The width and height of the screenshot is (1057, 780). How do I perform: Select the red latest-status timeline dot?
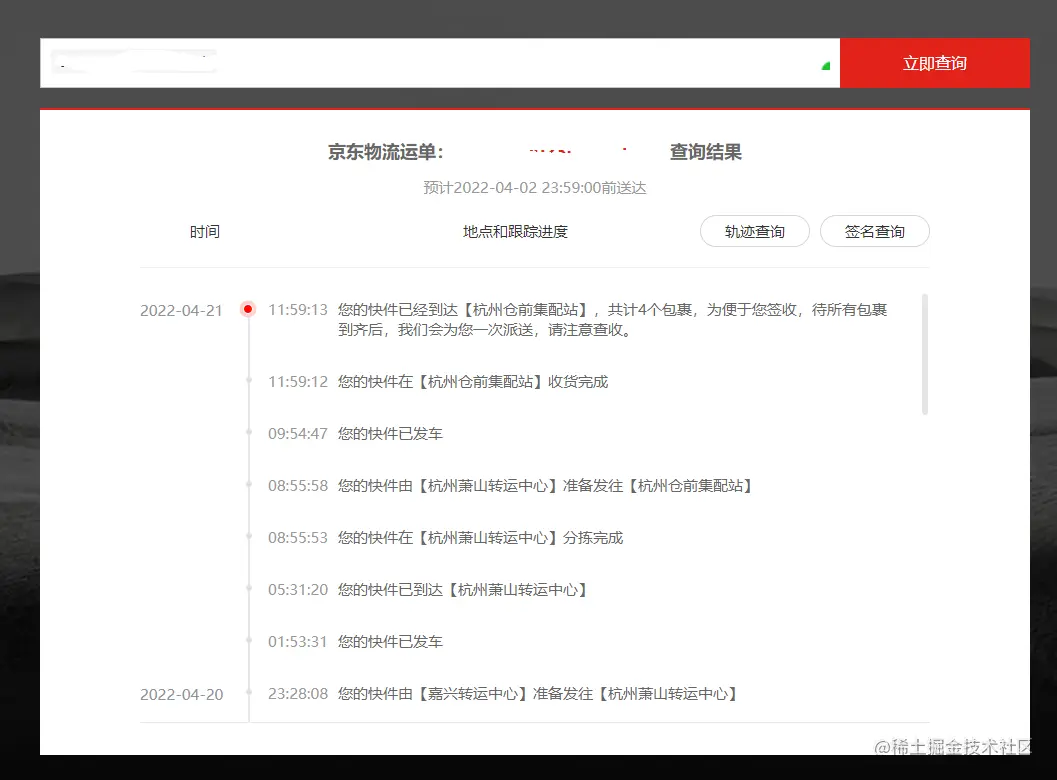tap(248, 309)
